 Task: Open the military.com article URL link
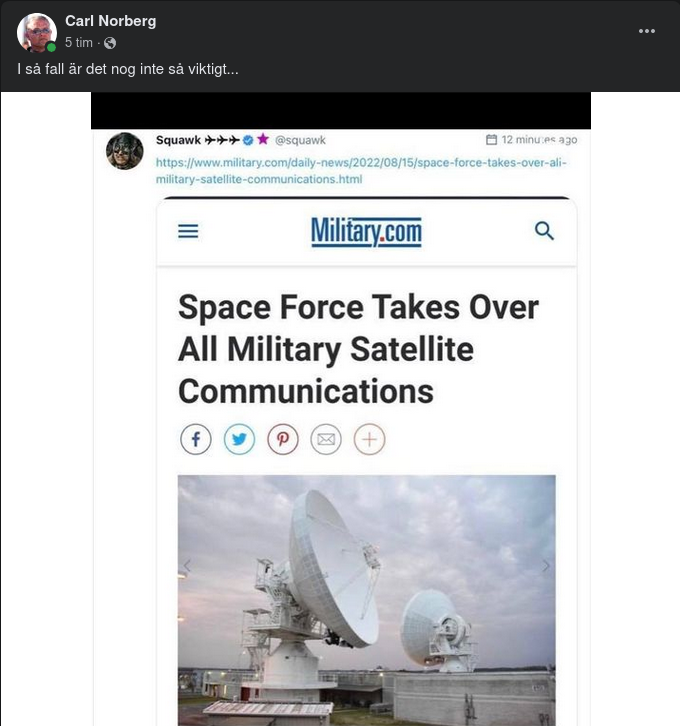360,170
